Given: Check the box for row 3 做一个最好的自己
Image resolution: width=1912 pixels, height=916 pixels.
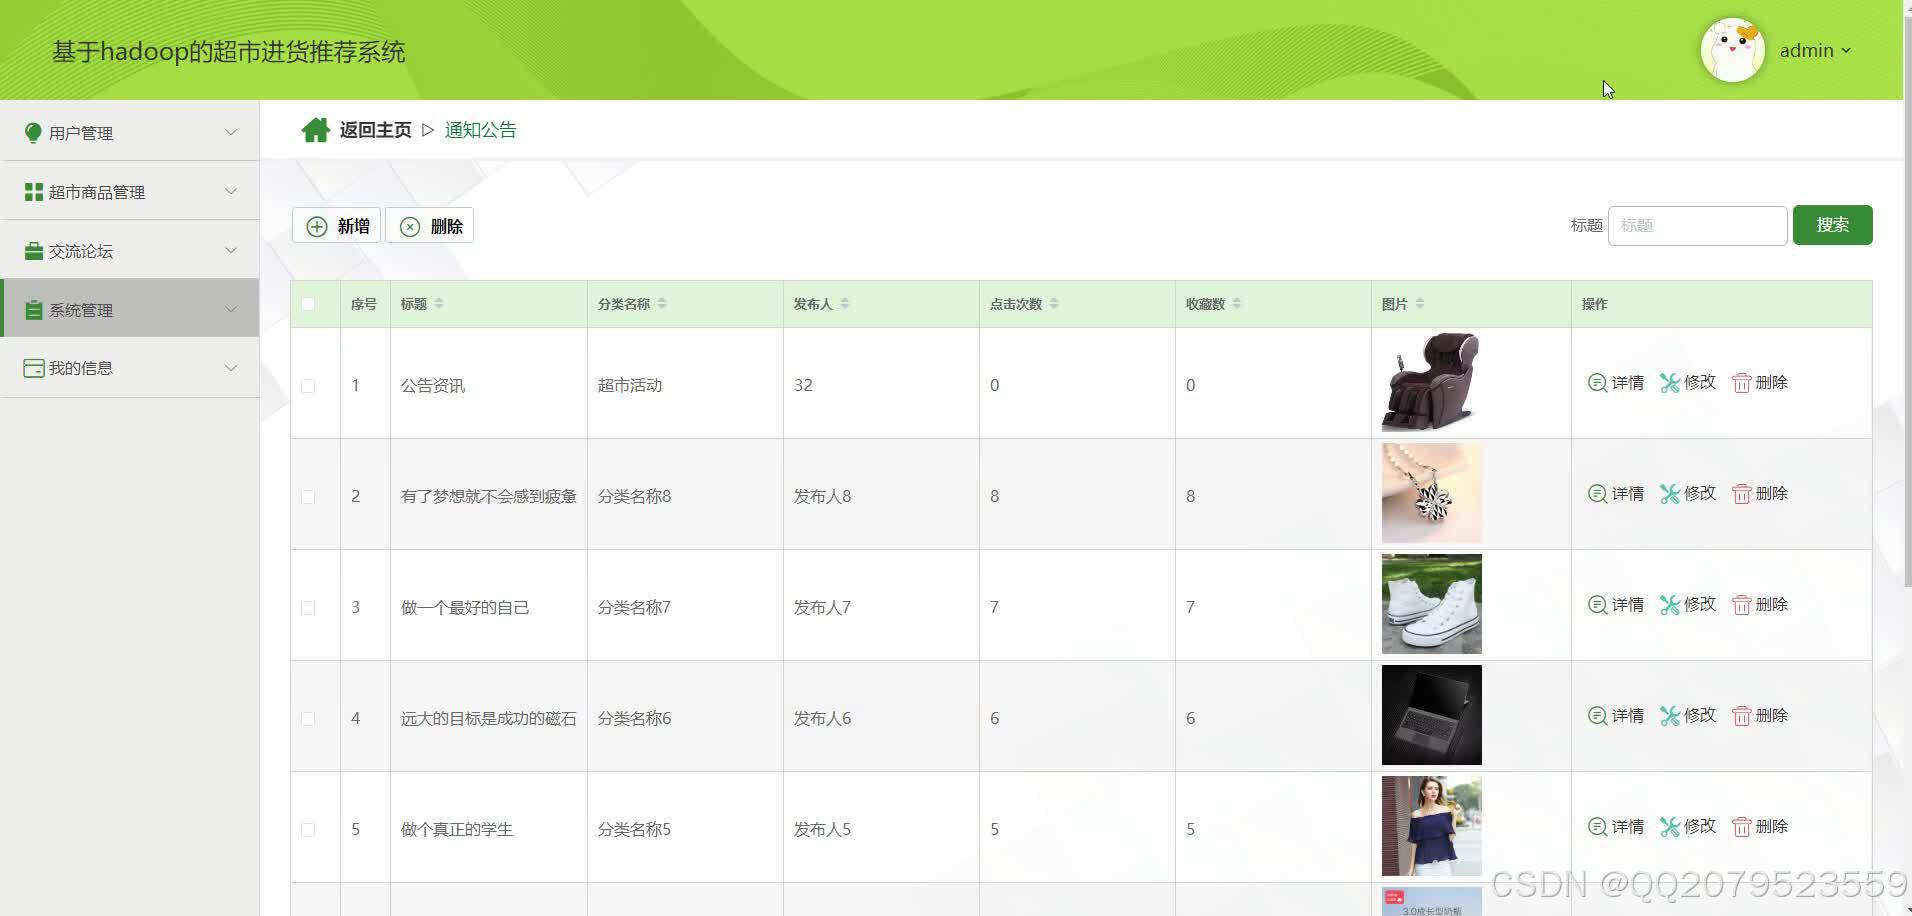Looking at the screenshot, I should [x=308, y=608].
